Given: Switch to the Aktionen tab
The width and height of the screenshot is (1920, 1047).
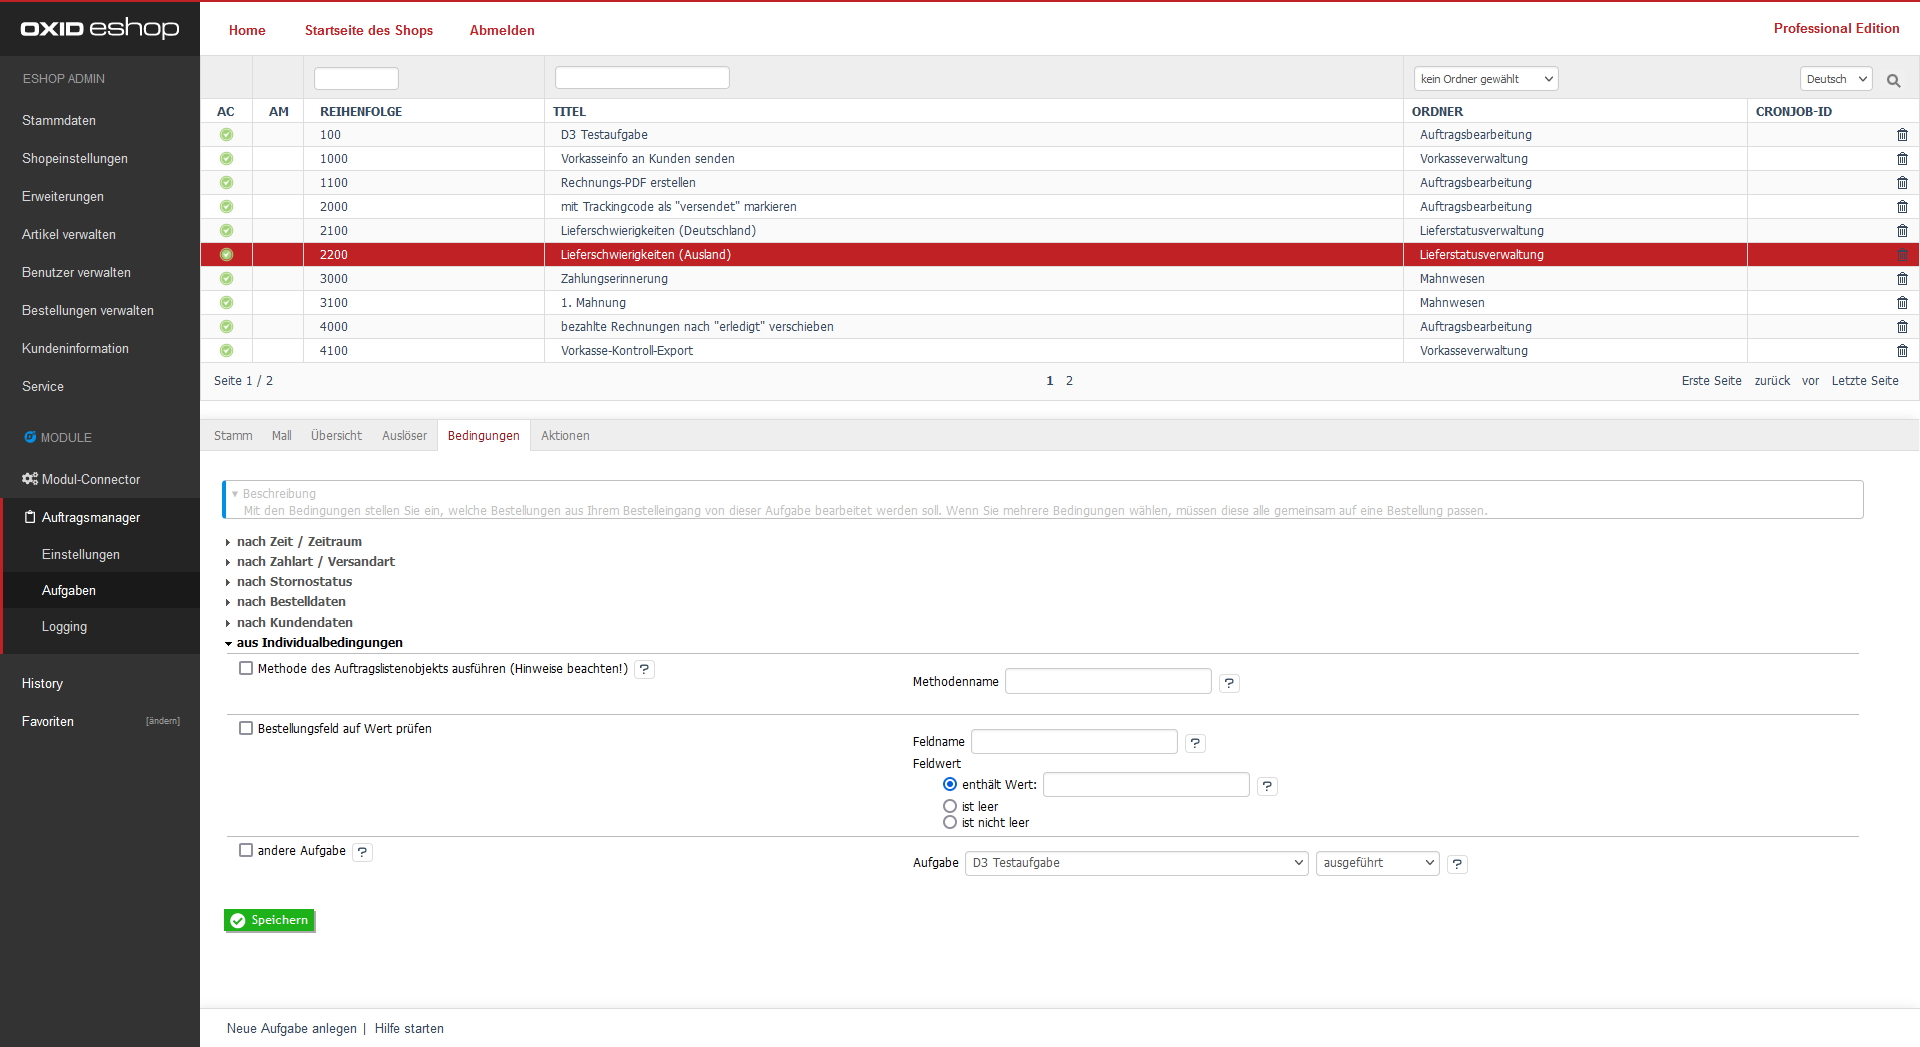Looking at the screenshot, I should point(565,436).
